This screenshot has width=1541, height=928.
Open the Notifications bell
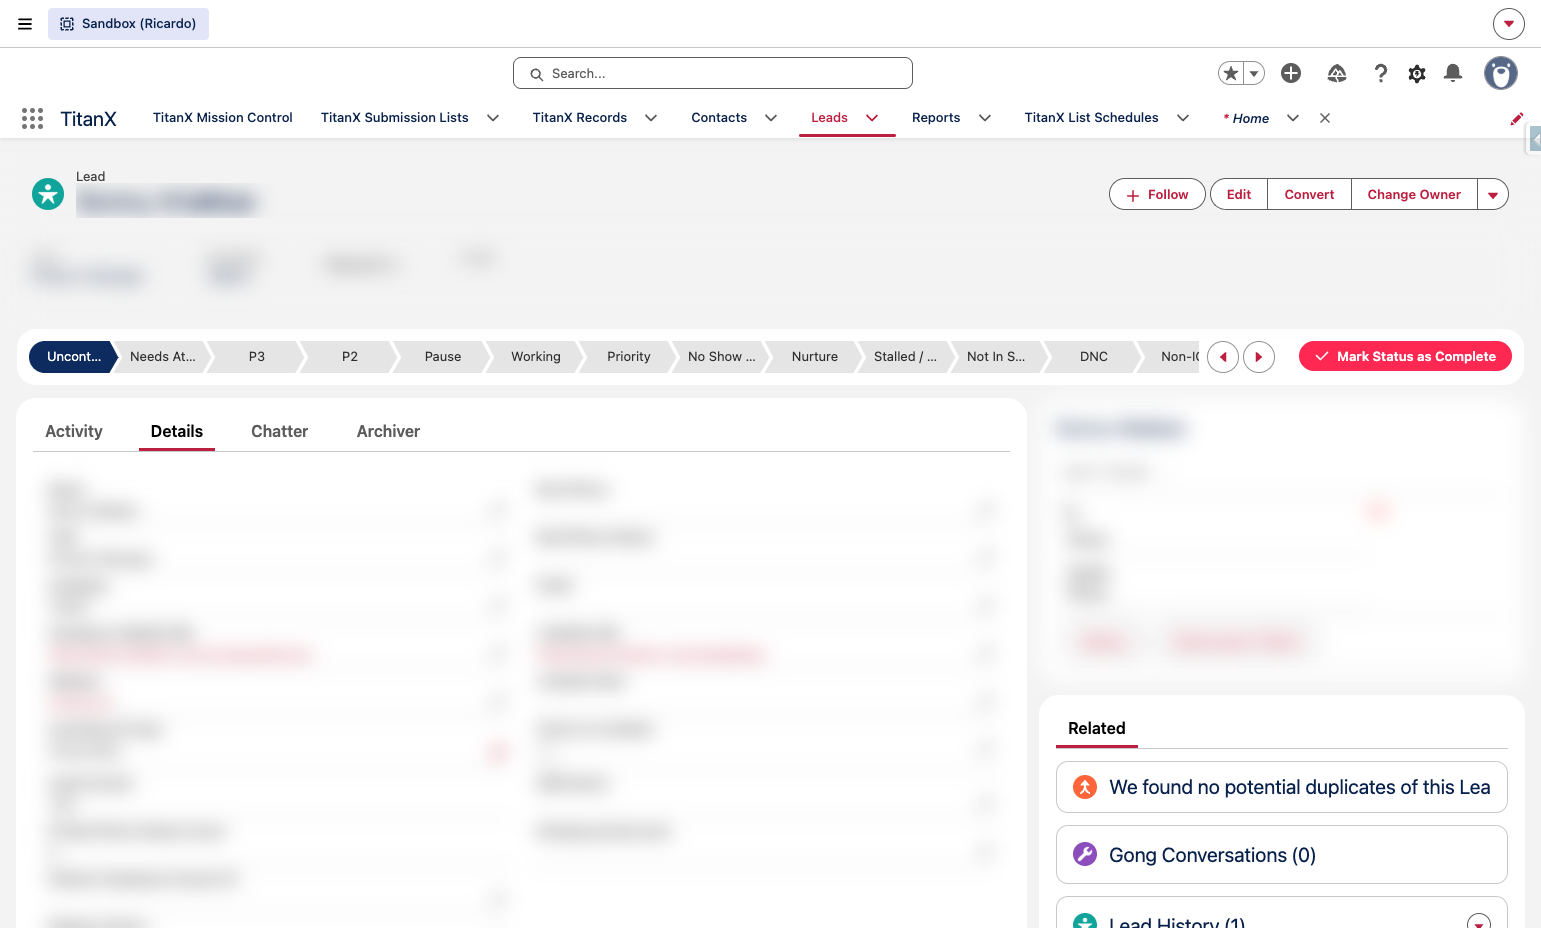tap(1453, 73)
